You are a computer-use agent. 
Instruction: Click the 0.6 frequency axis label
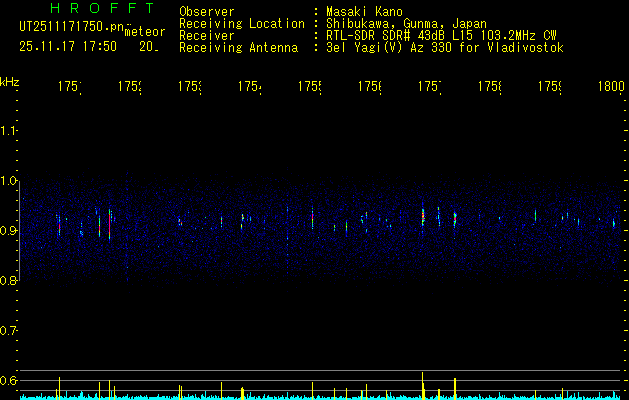click(8, 380)
